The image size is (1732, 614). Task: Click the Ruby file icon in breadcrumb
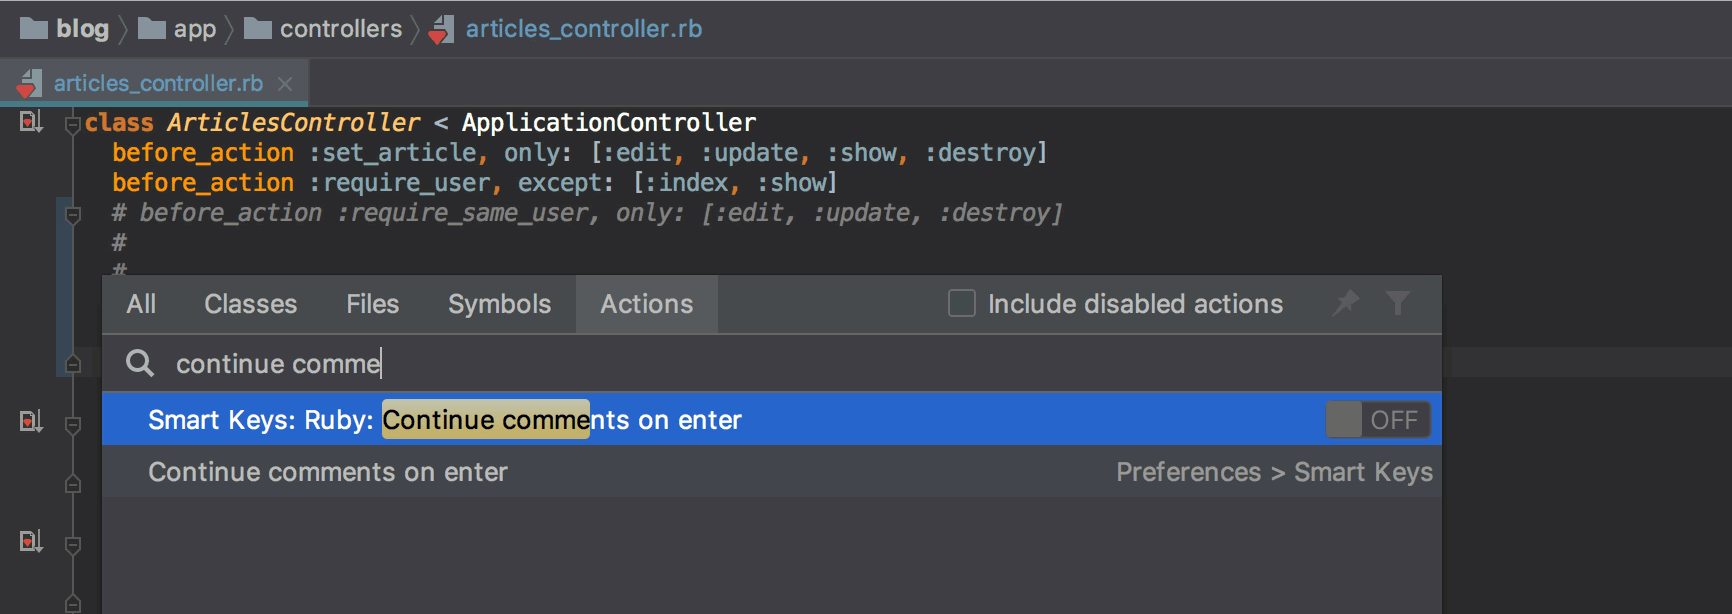point(441,29)
